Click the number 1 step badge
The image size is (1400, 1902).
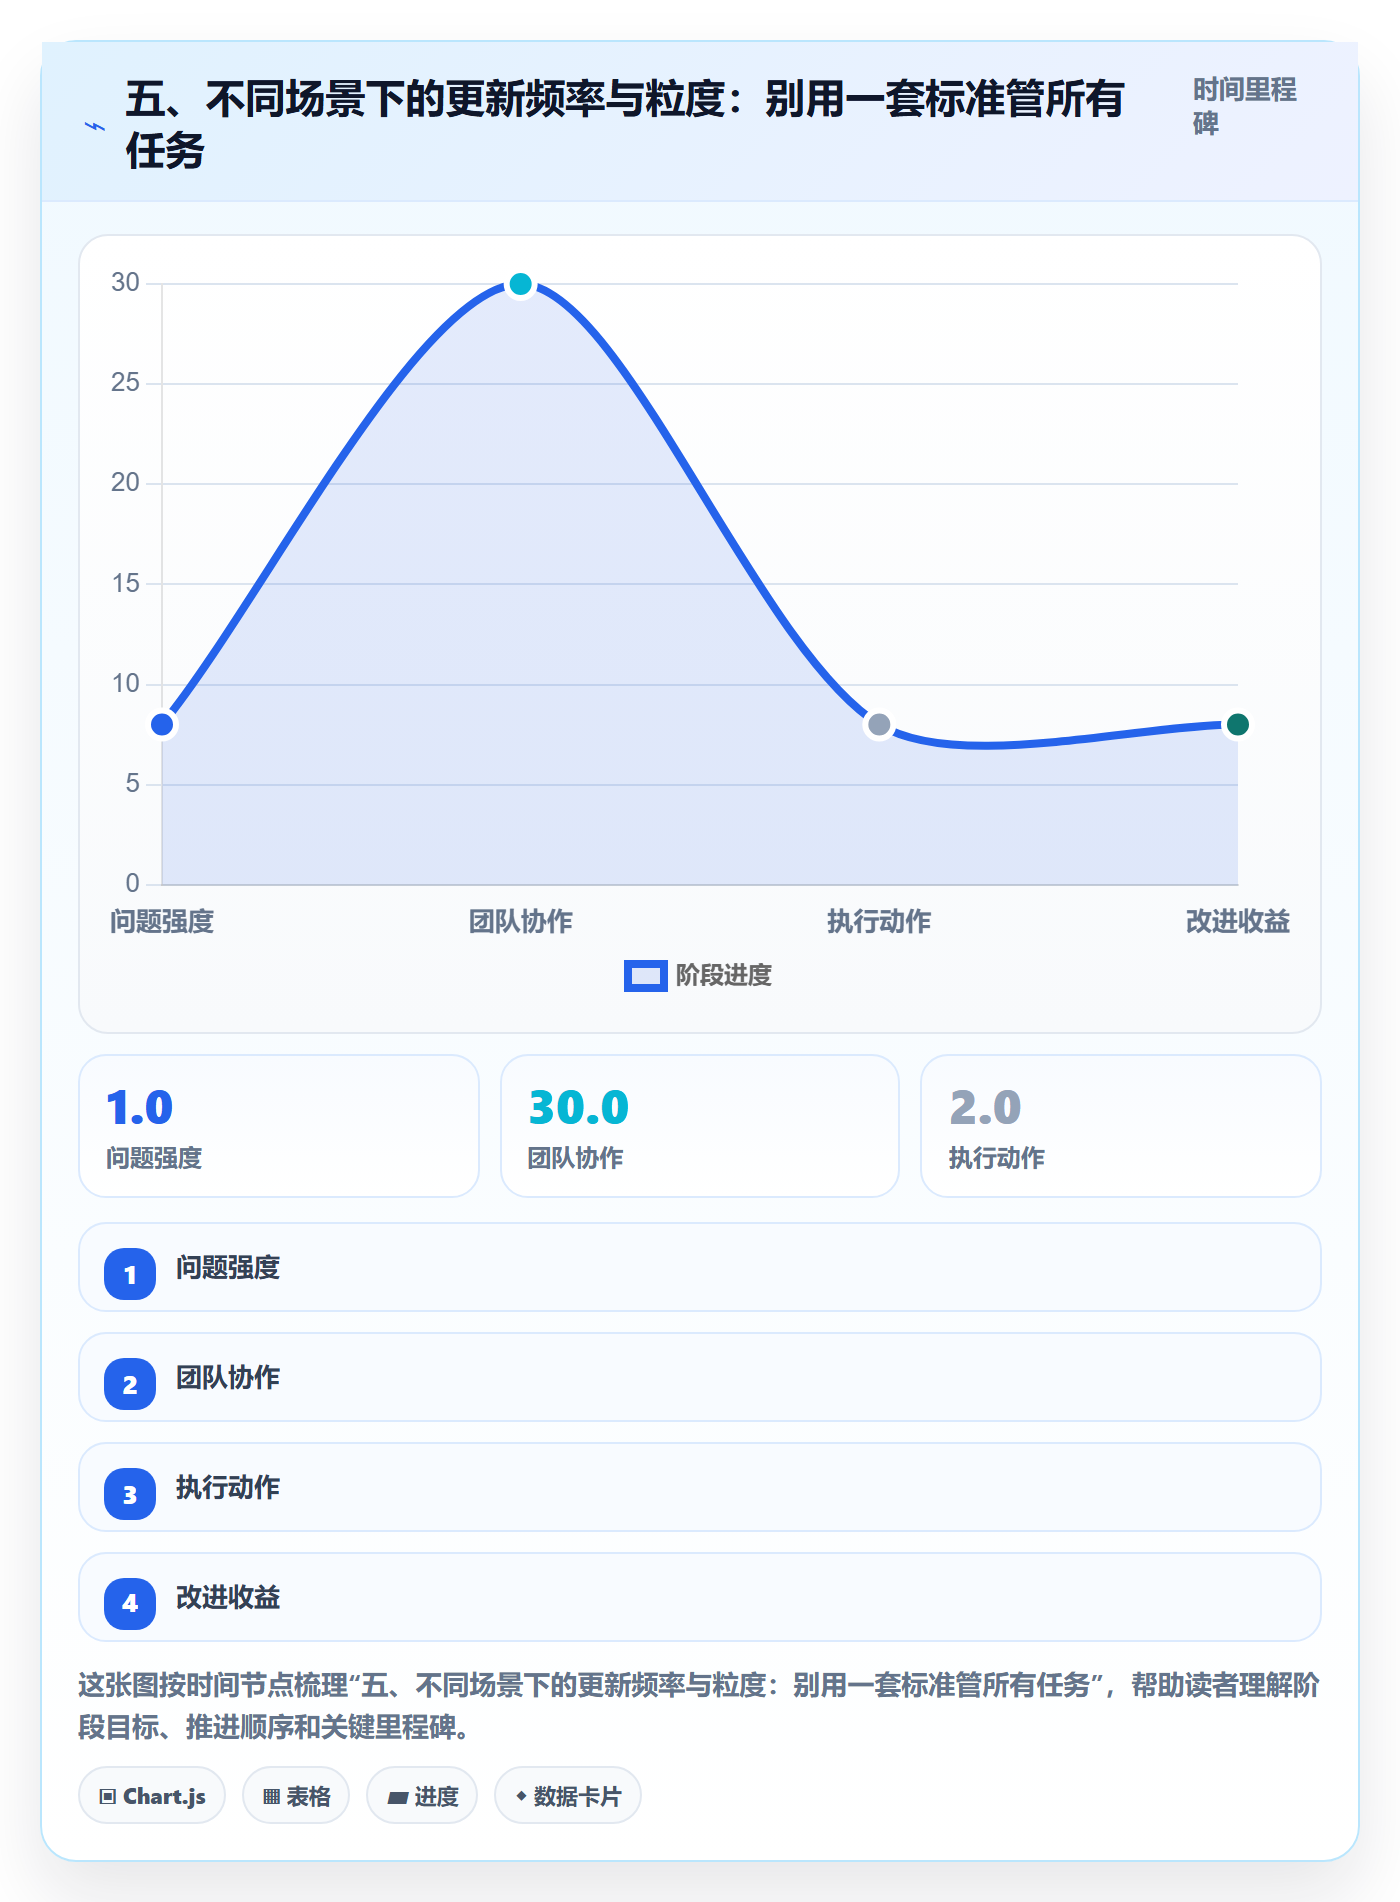[130, 1274]
